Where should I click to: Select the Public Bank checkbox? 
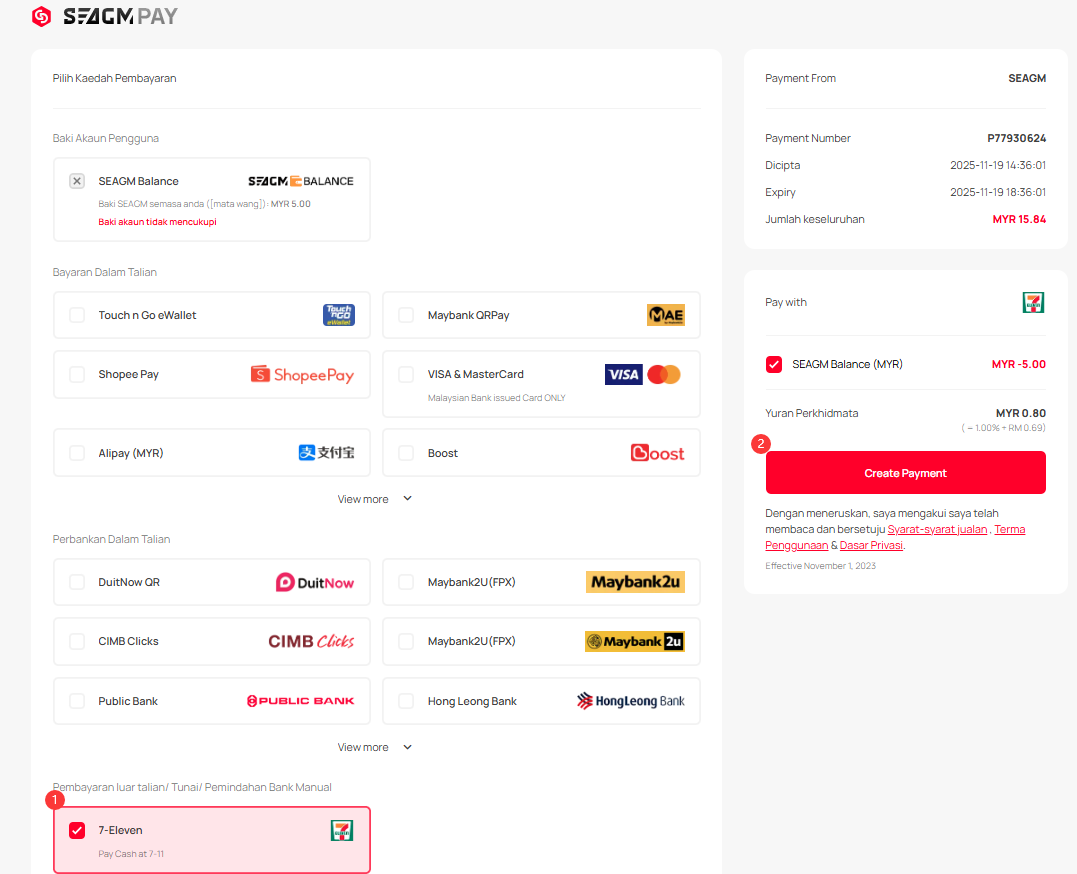[77, 701]
